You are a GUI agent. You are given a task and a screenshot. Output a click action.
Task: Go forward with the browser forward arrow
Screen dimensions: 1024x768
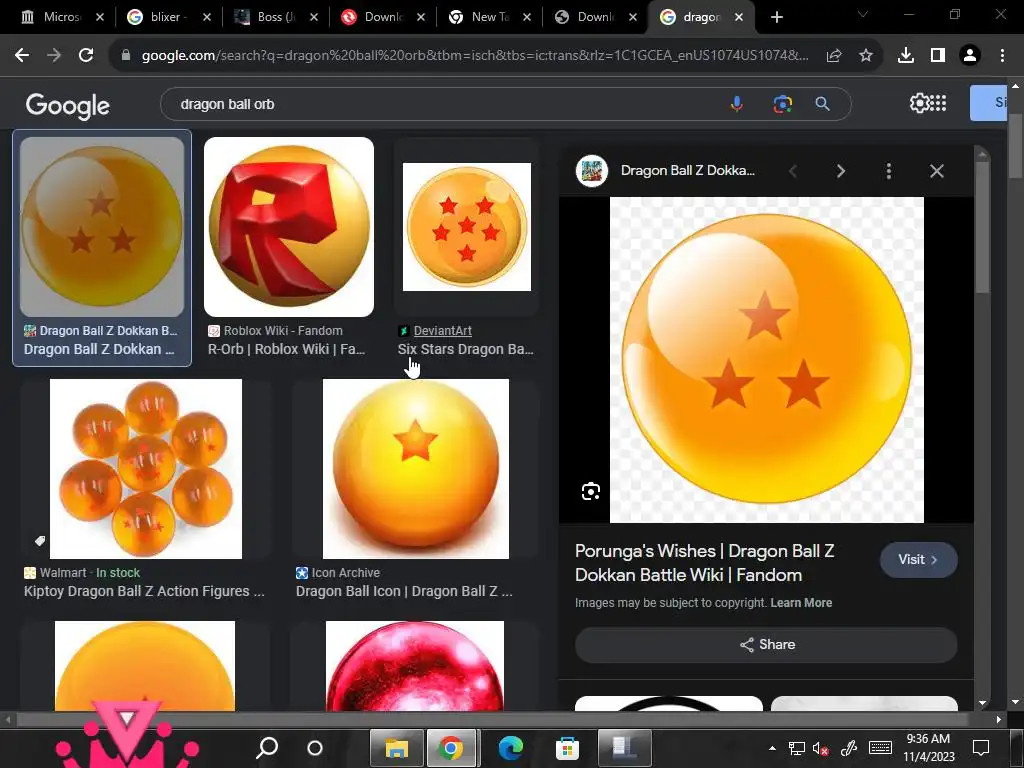point(54,56)
